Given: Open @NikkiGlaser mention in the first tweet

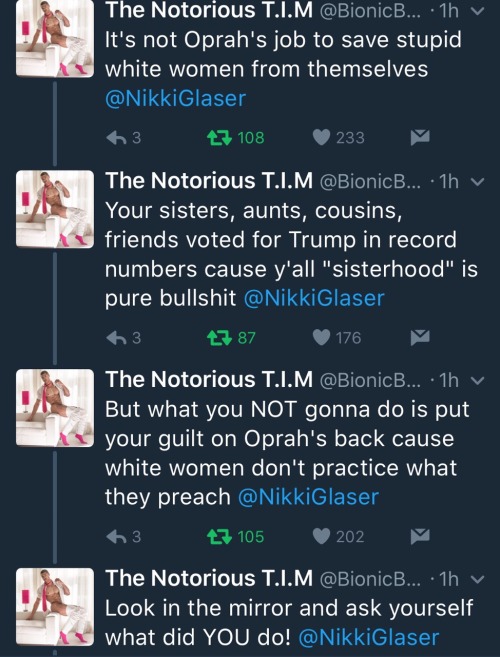Looking at the screenshot, I should [x=175, y=99].
